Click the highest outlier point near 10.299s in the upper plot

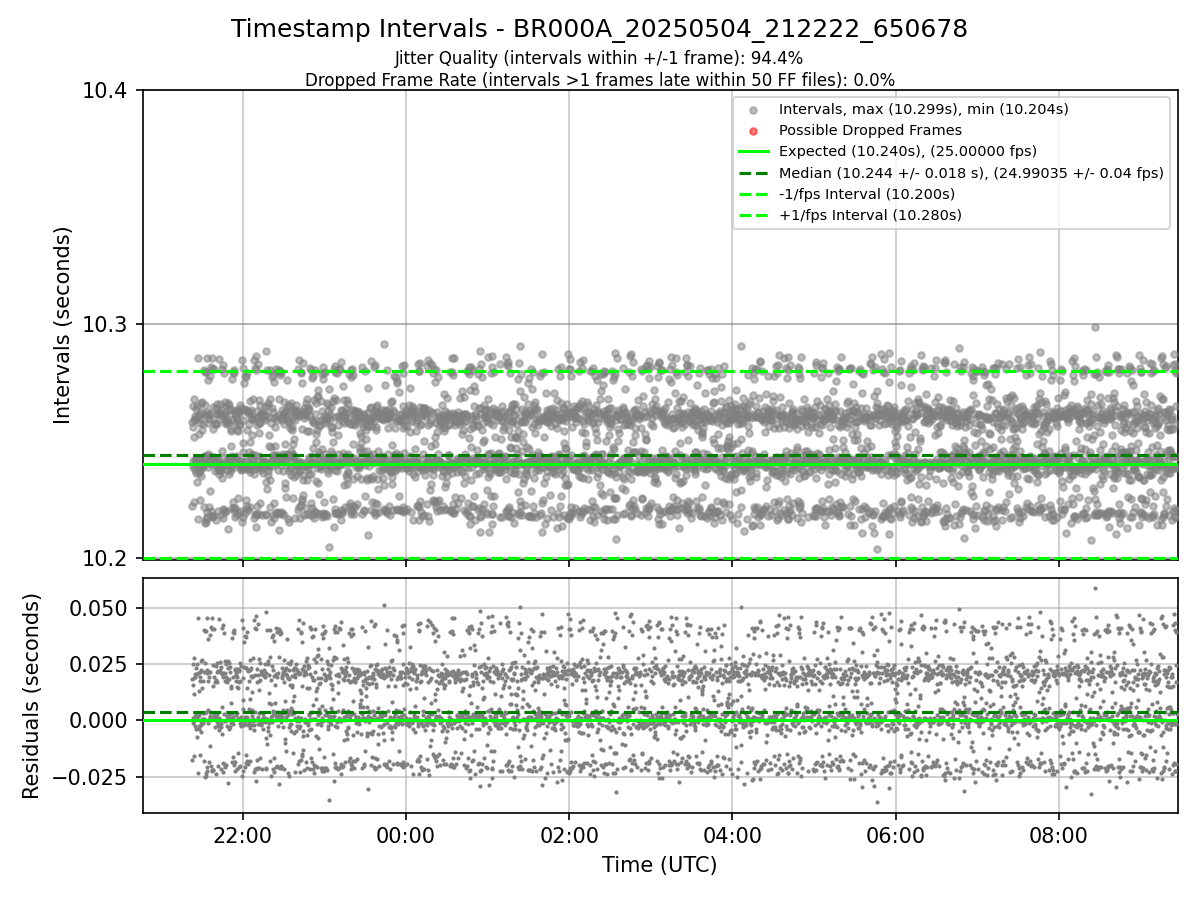(1095, 327)
